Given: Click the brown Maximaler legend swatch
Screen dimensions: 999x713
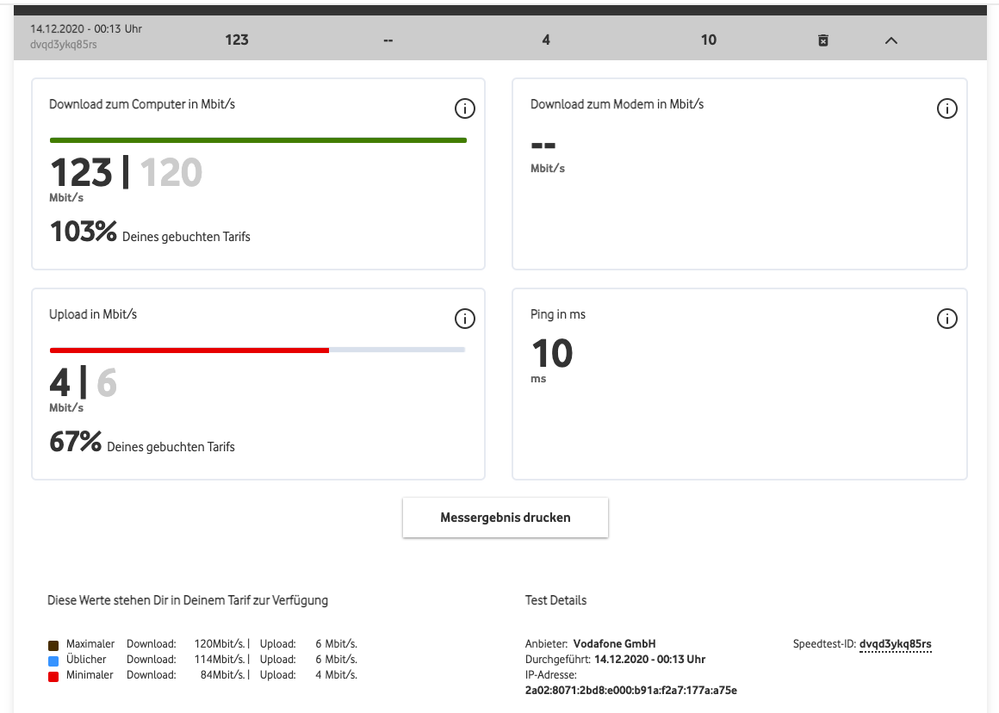Looking at the screenshot, I should 54,645.
